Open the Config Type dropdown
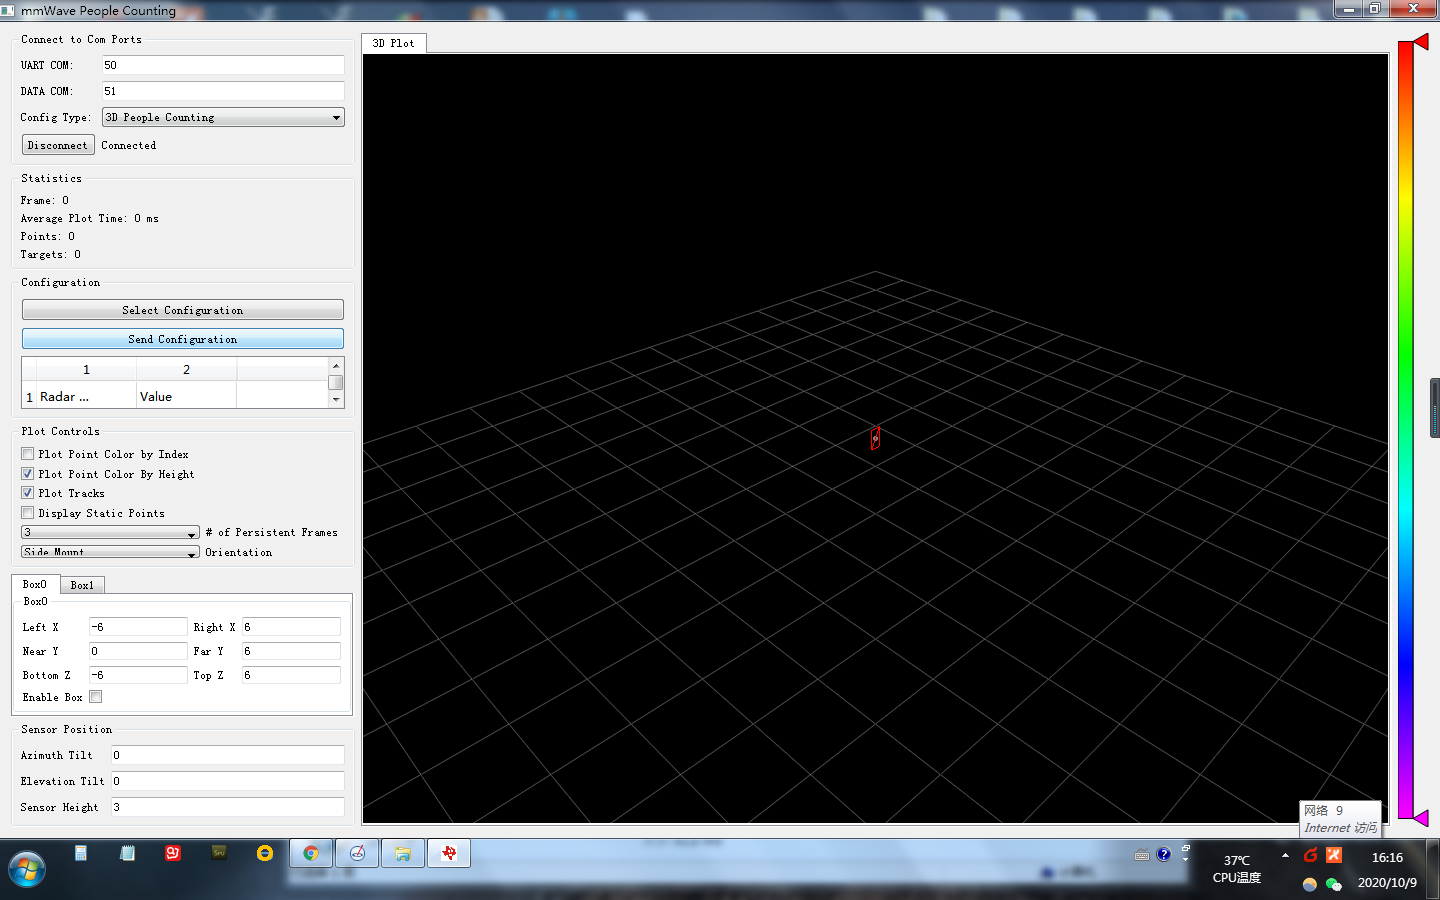Viewport: 1440px width, 900px height. point(223,117)
